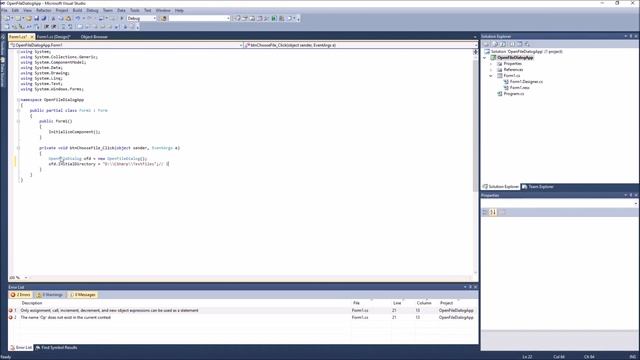Expand the Properties node in Solution Explorer

coord(491,64)
